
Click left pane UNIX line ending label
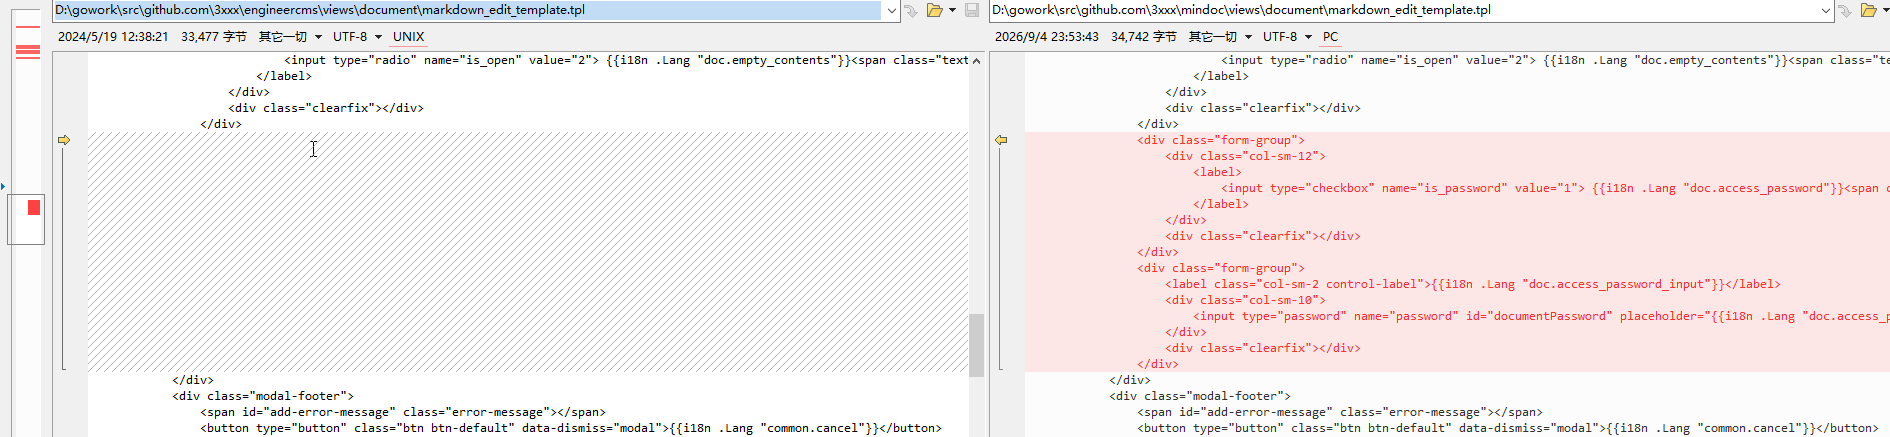point(408,37)
